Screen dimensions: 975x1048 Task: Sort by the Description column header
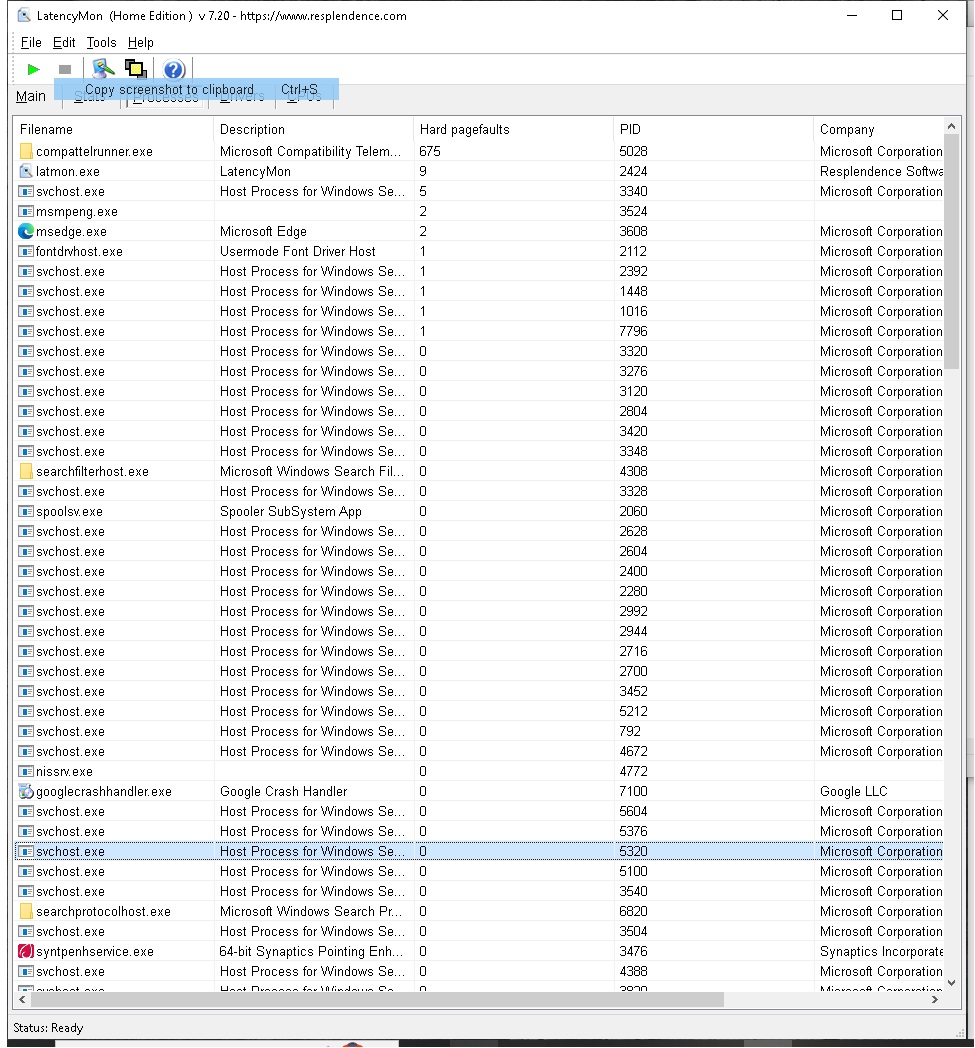coord(313,129)
